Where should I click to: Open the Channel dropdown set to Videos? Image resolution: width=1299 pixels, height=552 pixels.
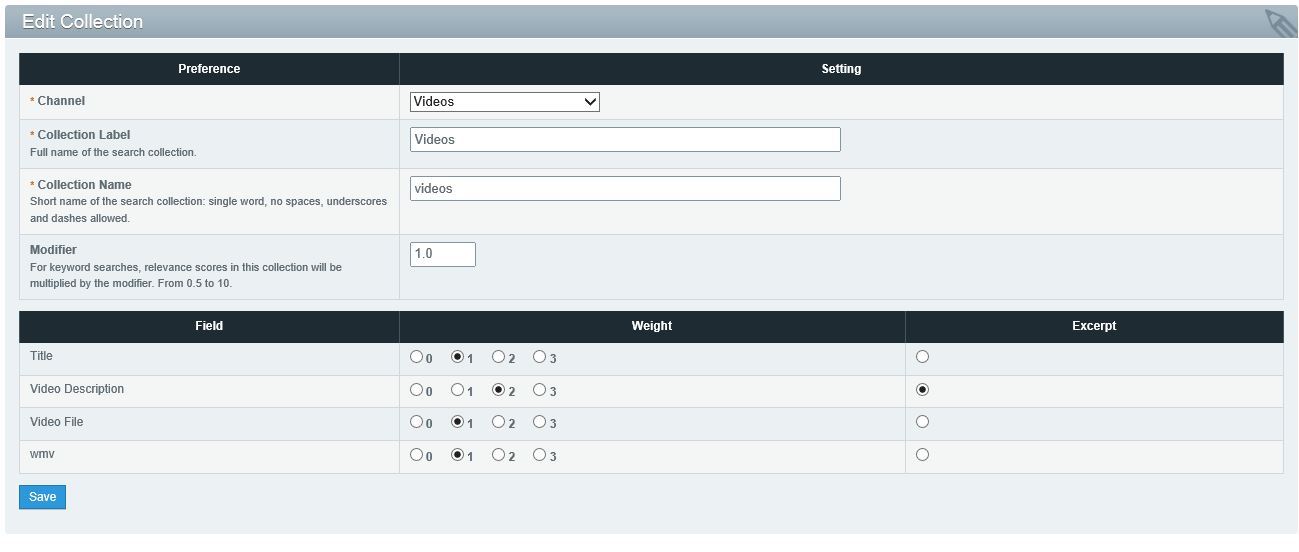504,102
